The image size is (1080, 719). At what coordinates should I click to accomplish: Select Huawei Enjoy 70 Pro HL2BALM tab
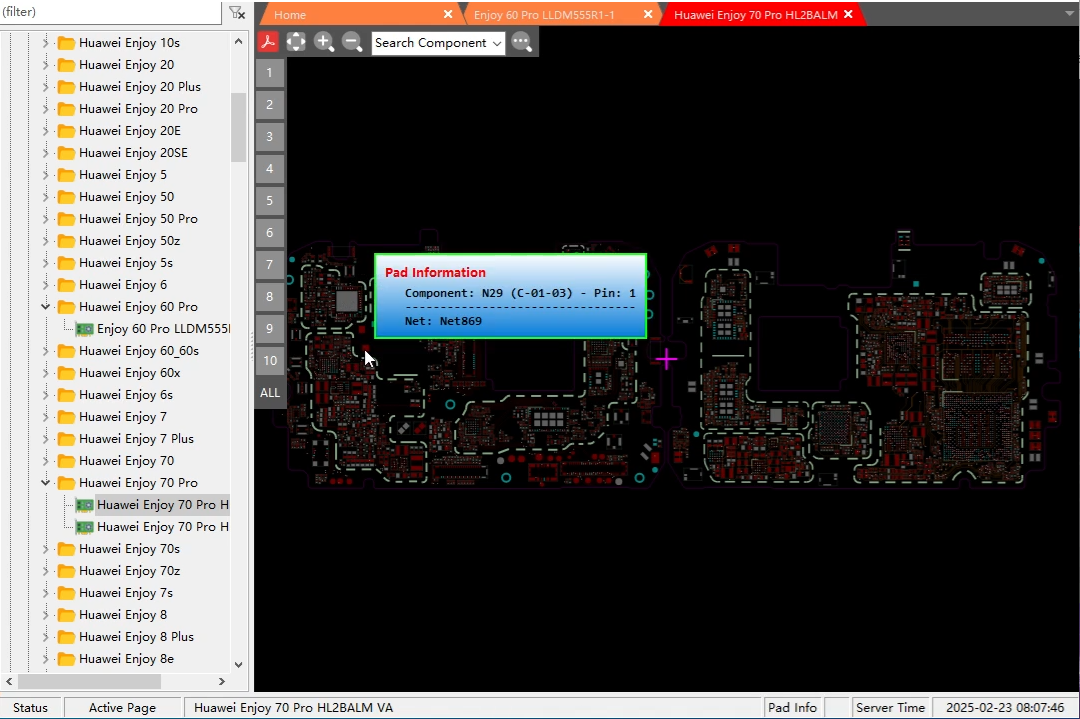(x=756, y=14)
